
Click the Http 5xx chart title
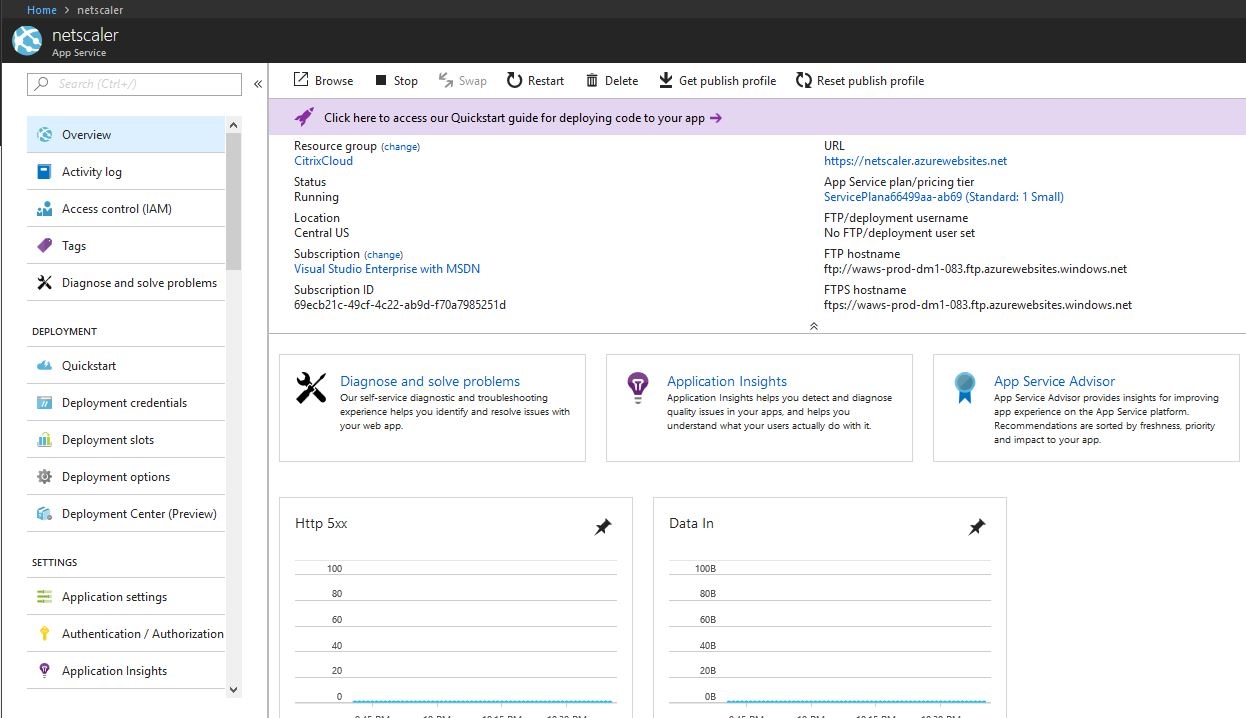point(321,523)
